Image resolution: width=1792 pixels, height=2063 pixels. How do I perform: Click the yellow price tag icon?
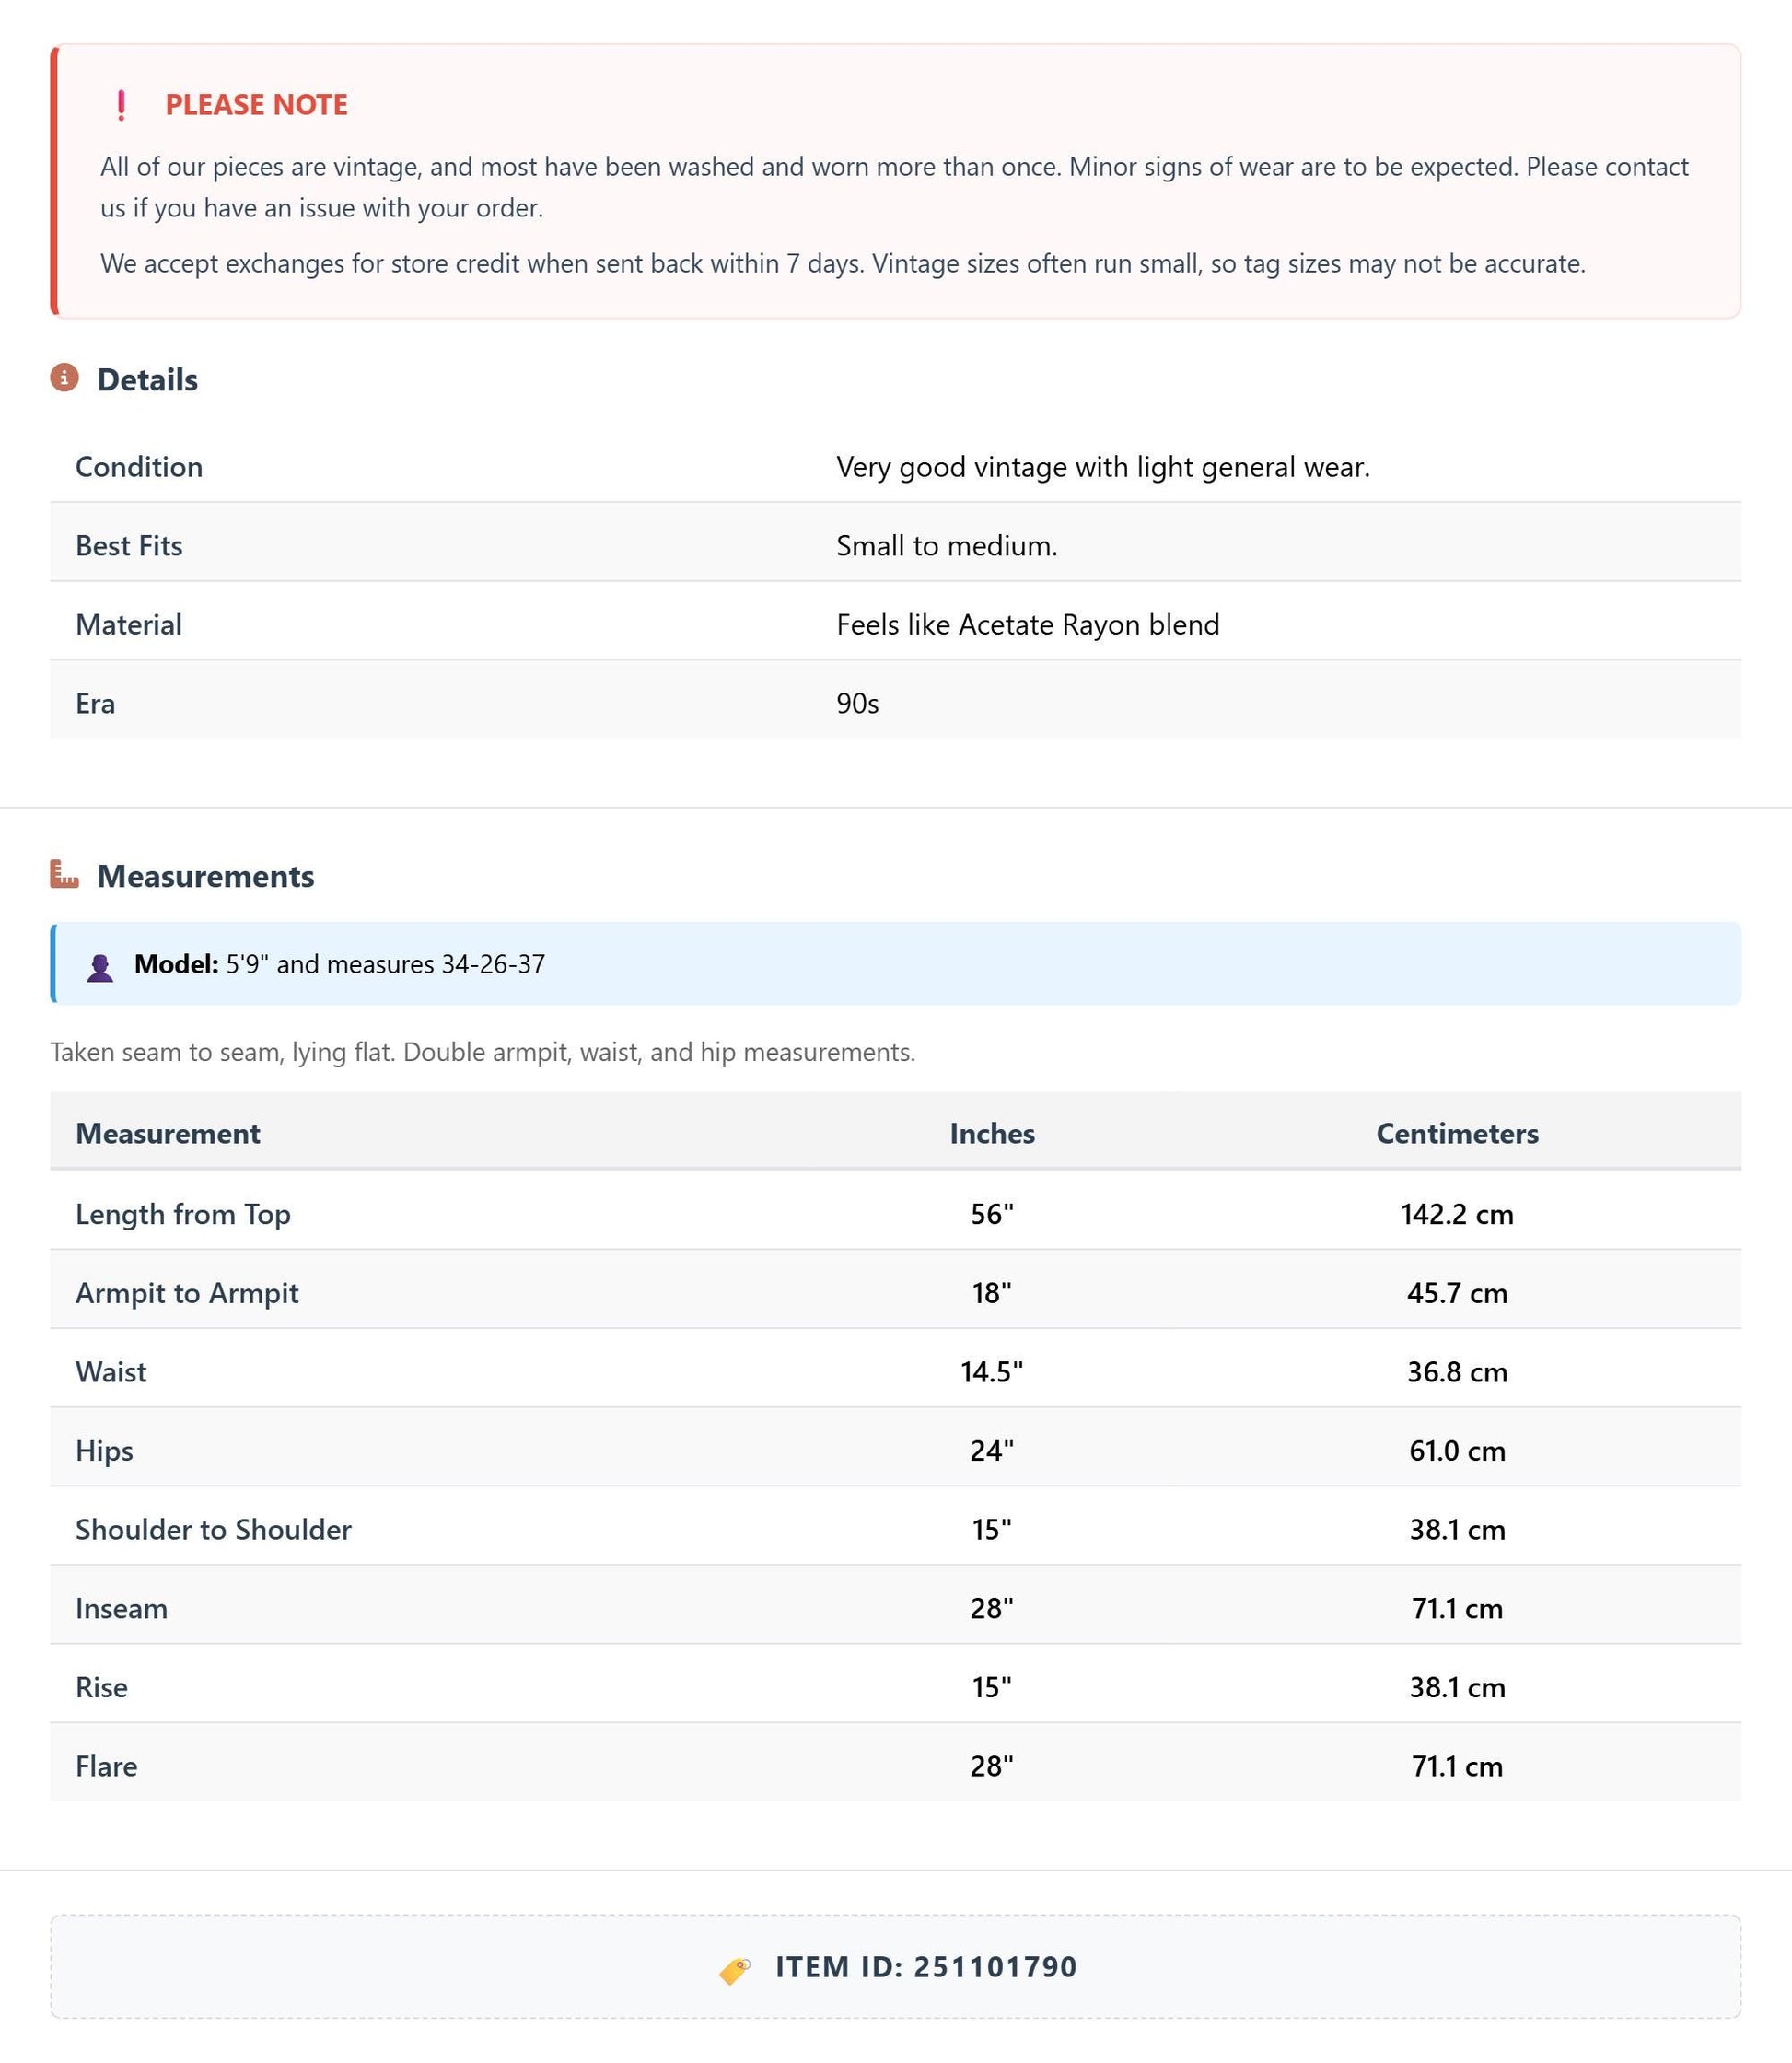(735, 1970)
